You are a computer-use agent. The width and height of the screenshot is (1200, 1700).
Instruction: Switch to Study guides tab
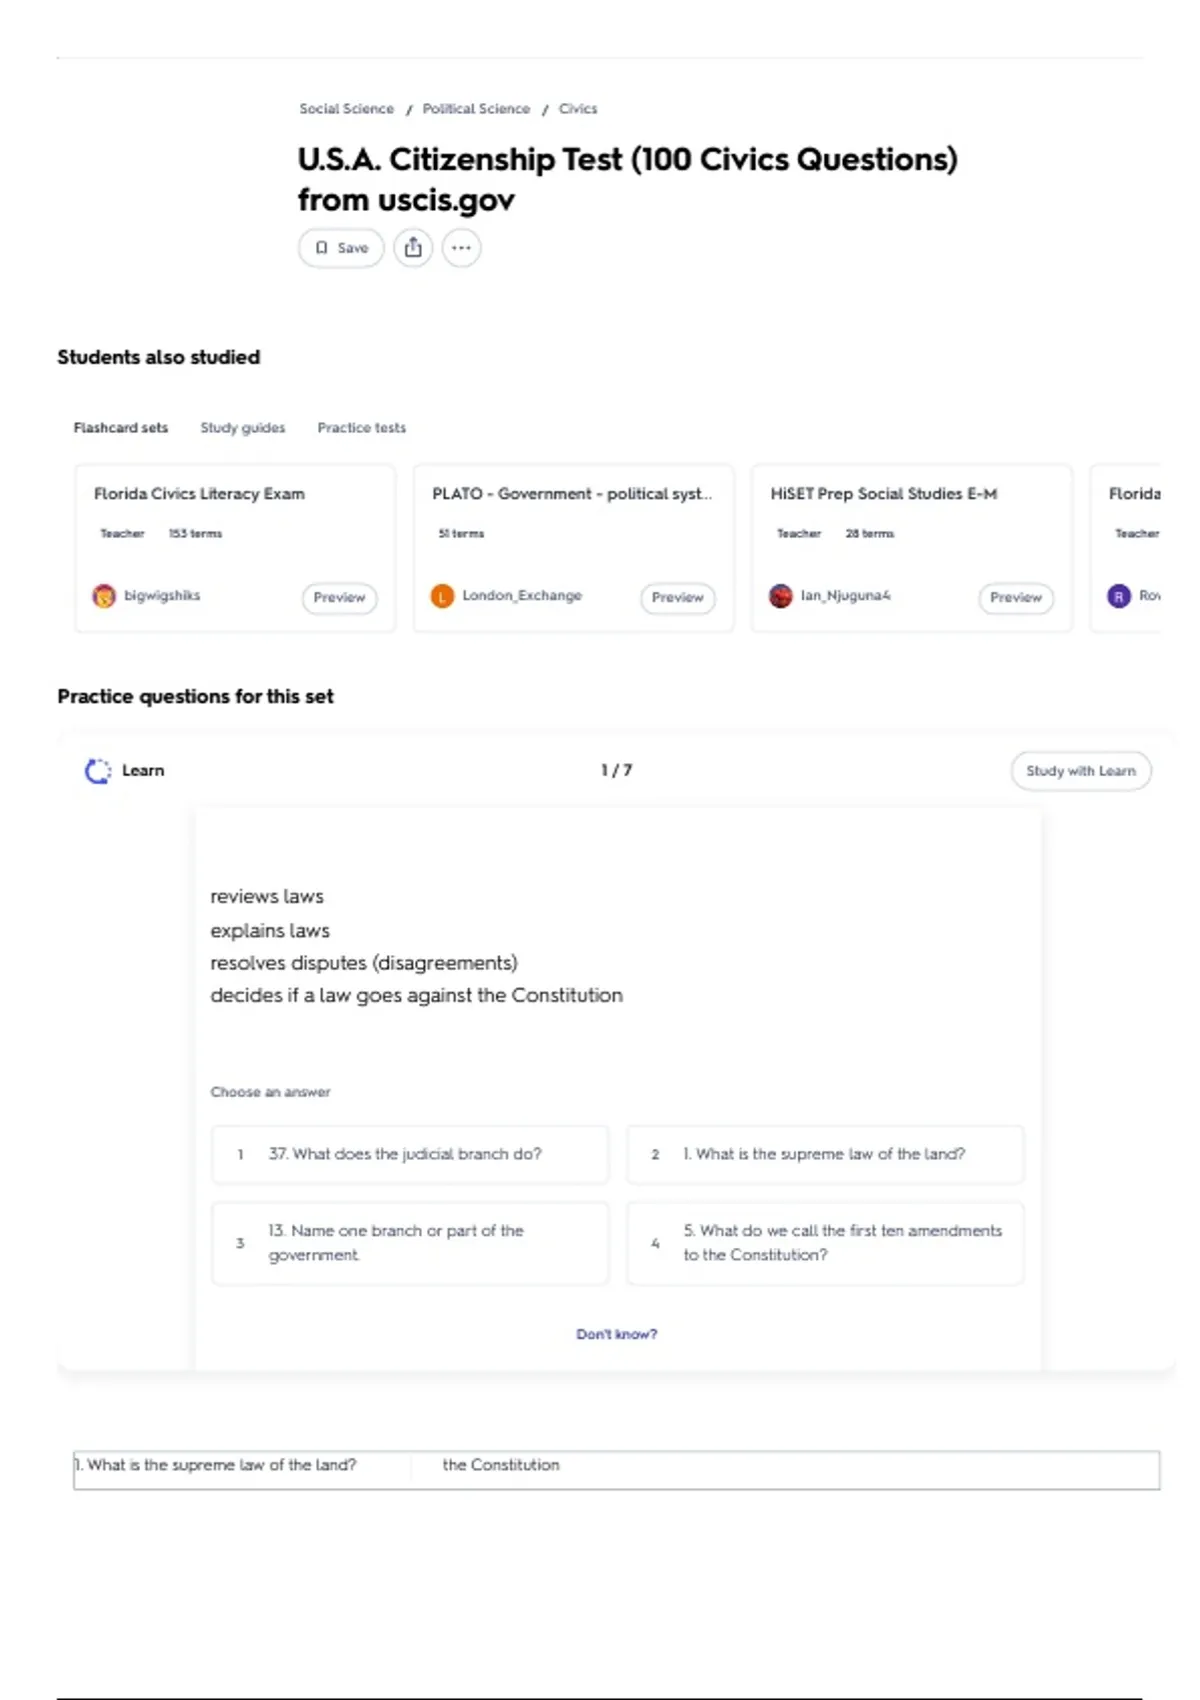[242, 428]
